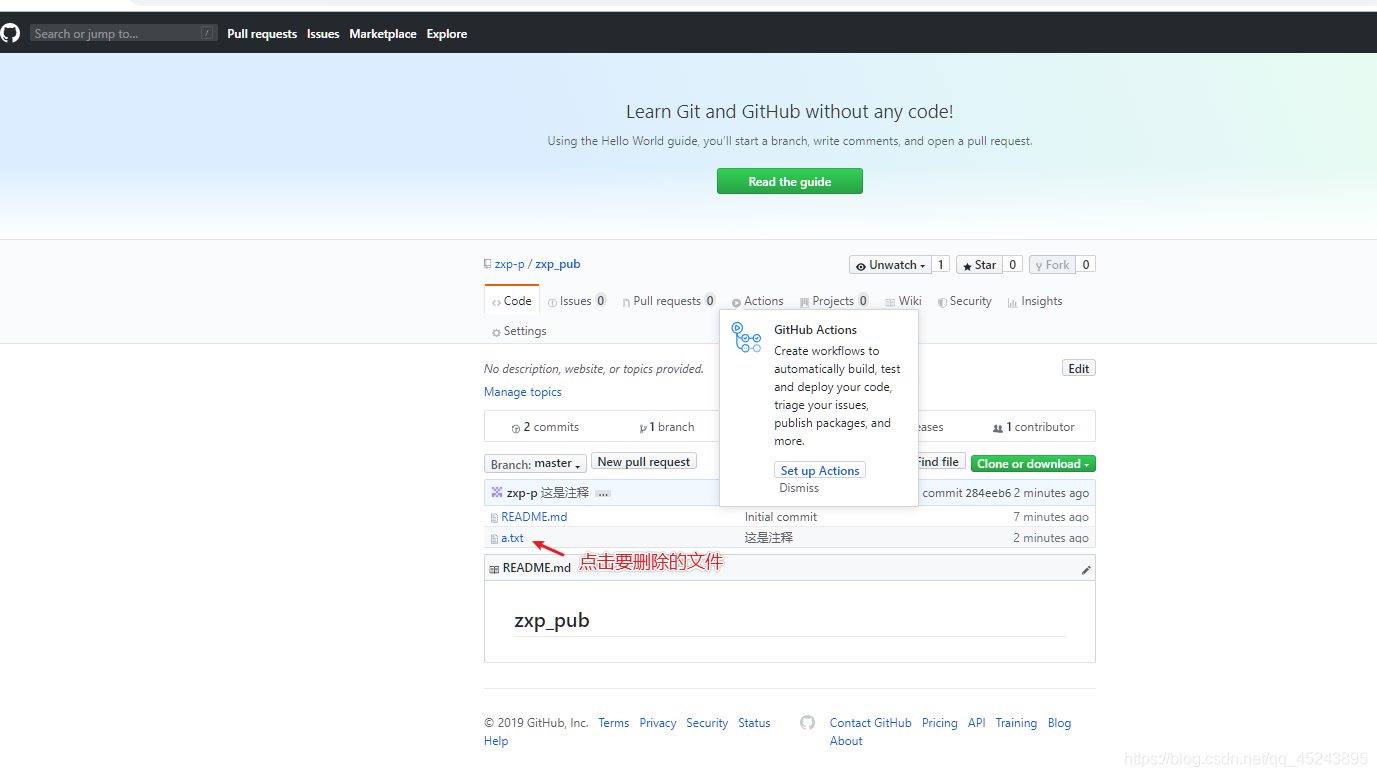Click the Fork button

pyautogui.click(x=1051, y=265)
